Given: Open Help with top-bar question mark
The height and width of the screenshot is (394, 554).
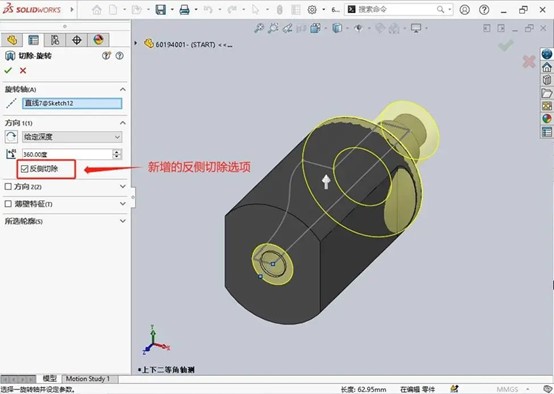Looking at the screenshot, I should point(484,10).
